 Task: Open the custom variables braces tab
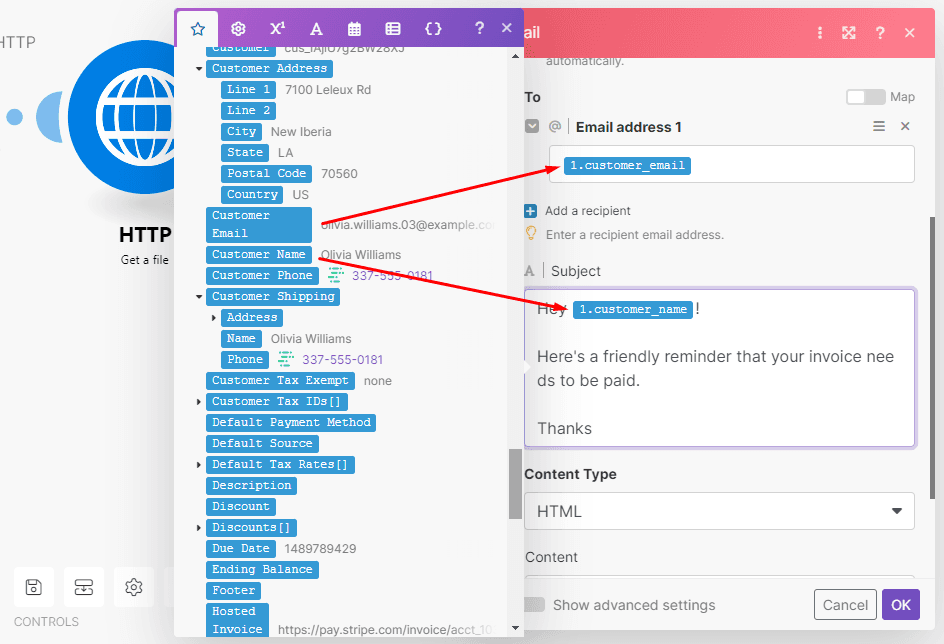433,28
